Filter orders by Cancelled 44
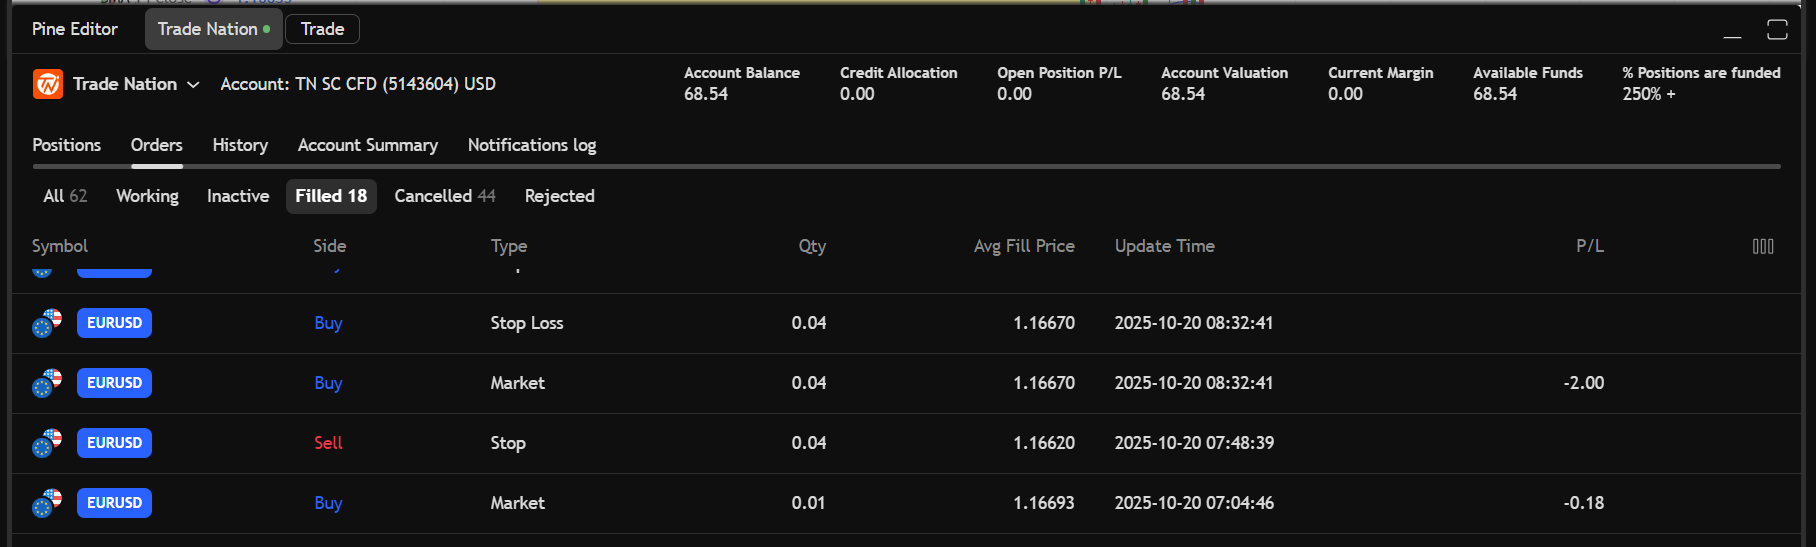 (444, 196)
